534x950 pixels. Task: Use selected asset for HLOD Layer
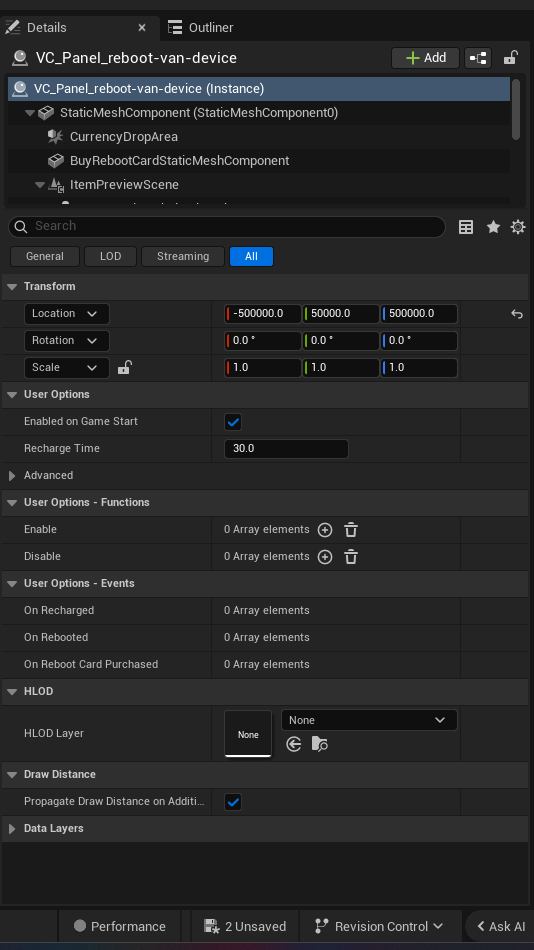coord(294,744)
